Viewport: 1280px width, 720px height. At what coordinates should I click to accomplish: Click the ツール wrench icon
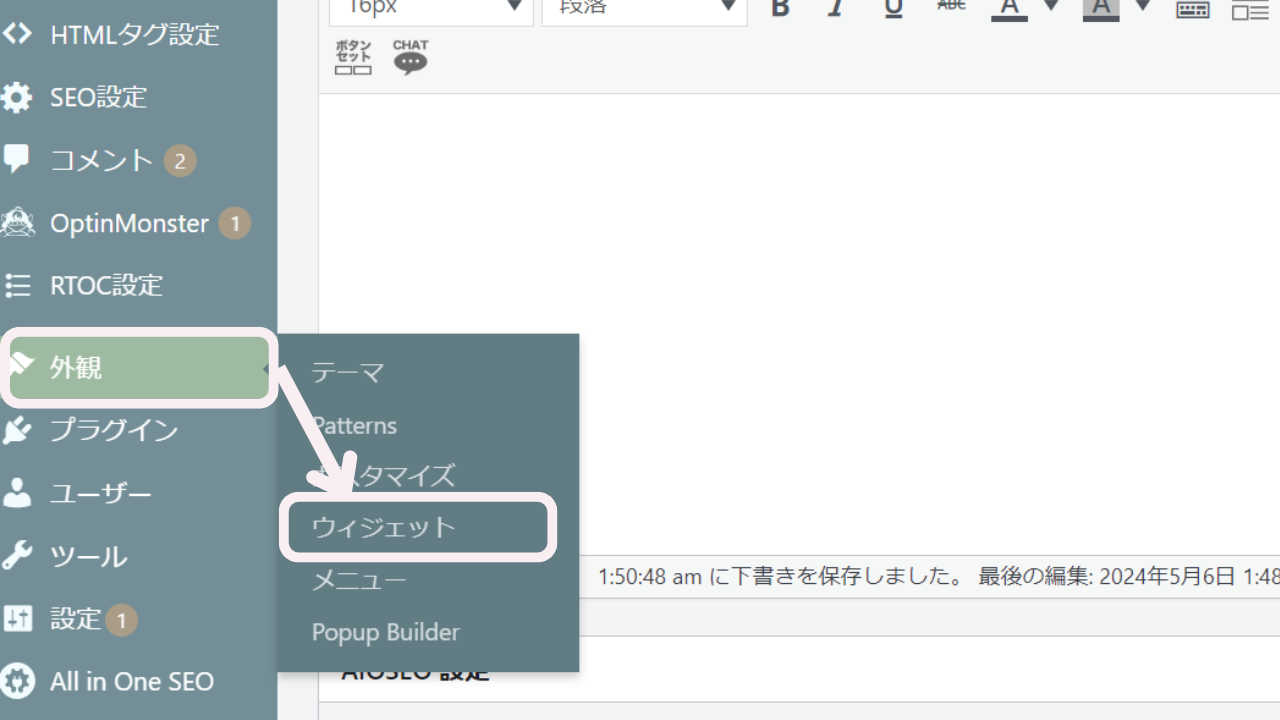coord(17,556)
